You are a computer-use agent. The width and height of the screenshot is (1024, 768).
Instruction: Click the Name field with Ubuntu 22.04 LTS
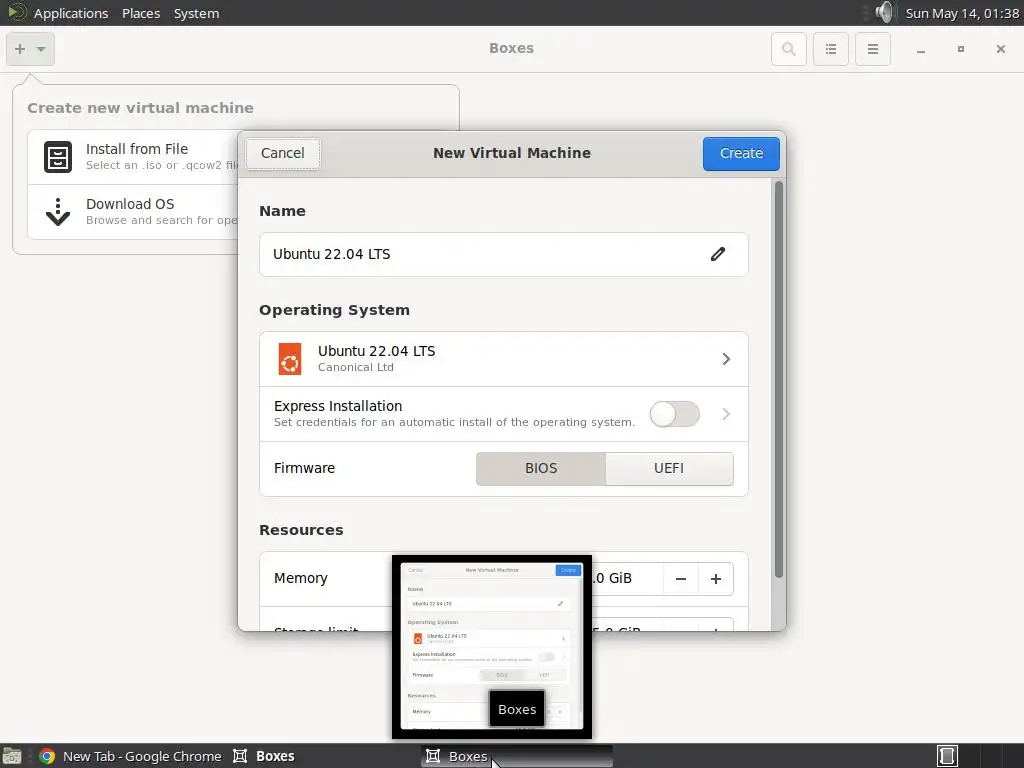click(504, 254)
